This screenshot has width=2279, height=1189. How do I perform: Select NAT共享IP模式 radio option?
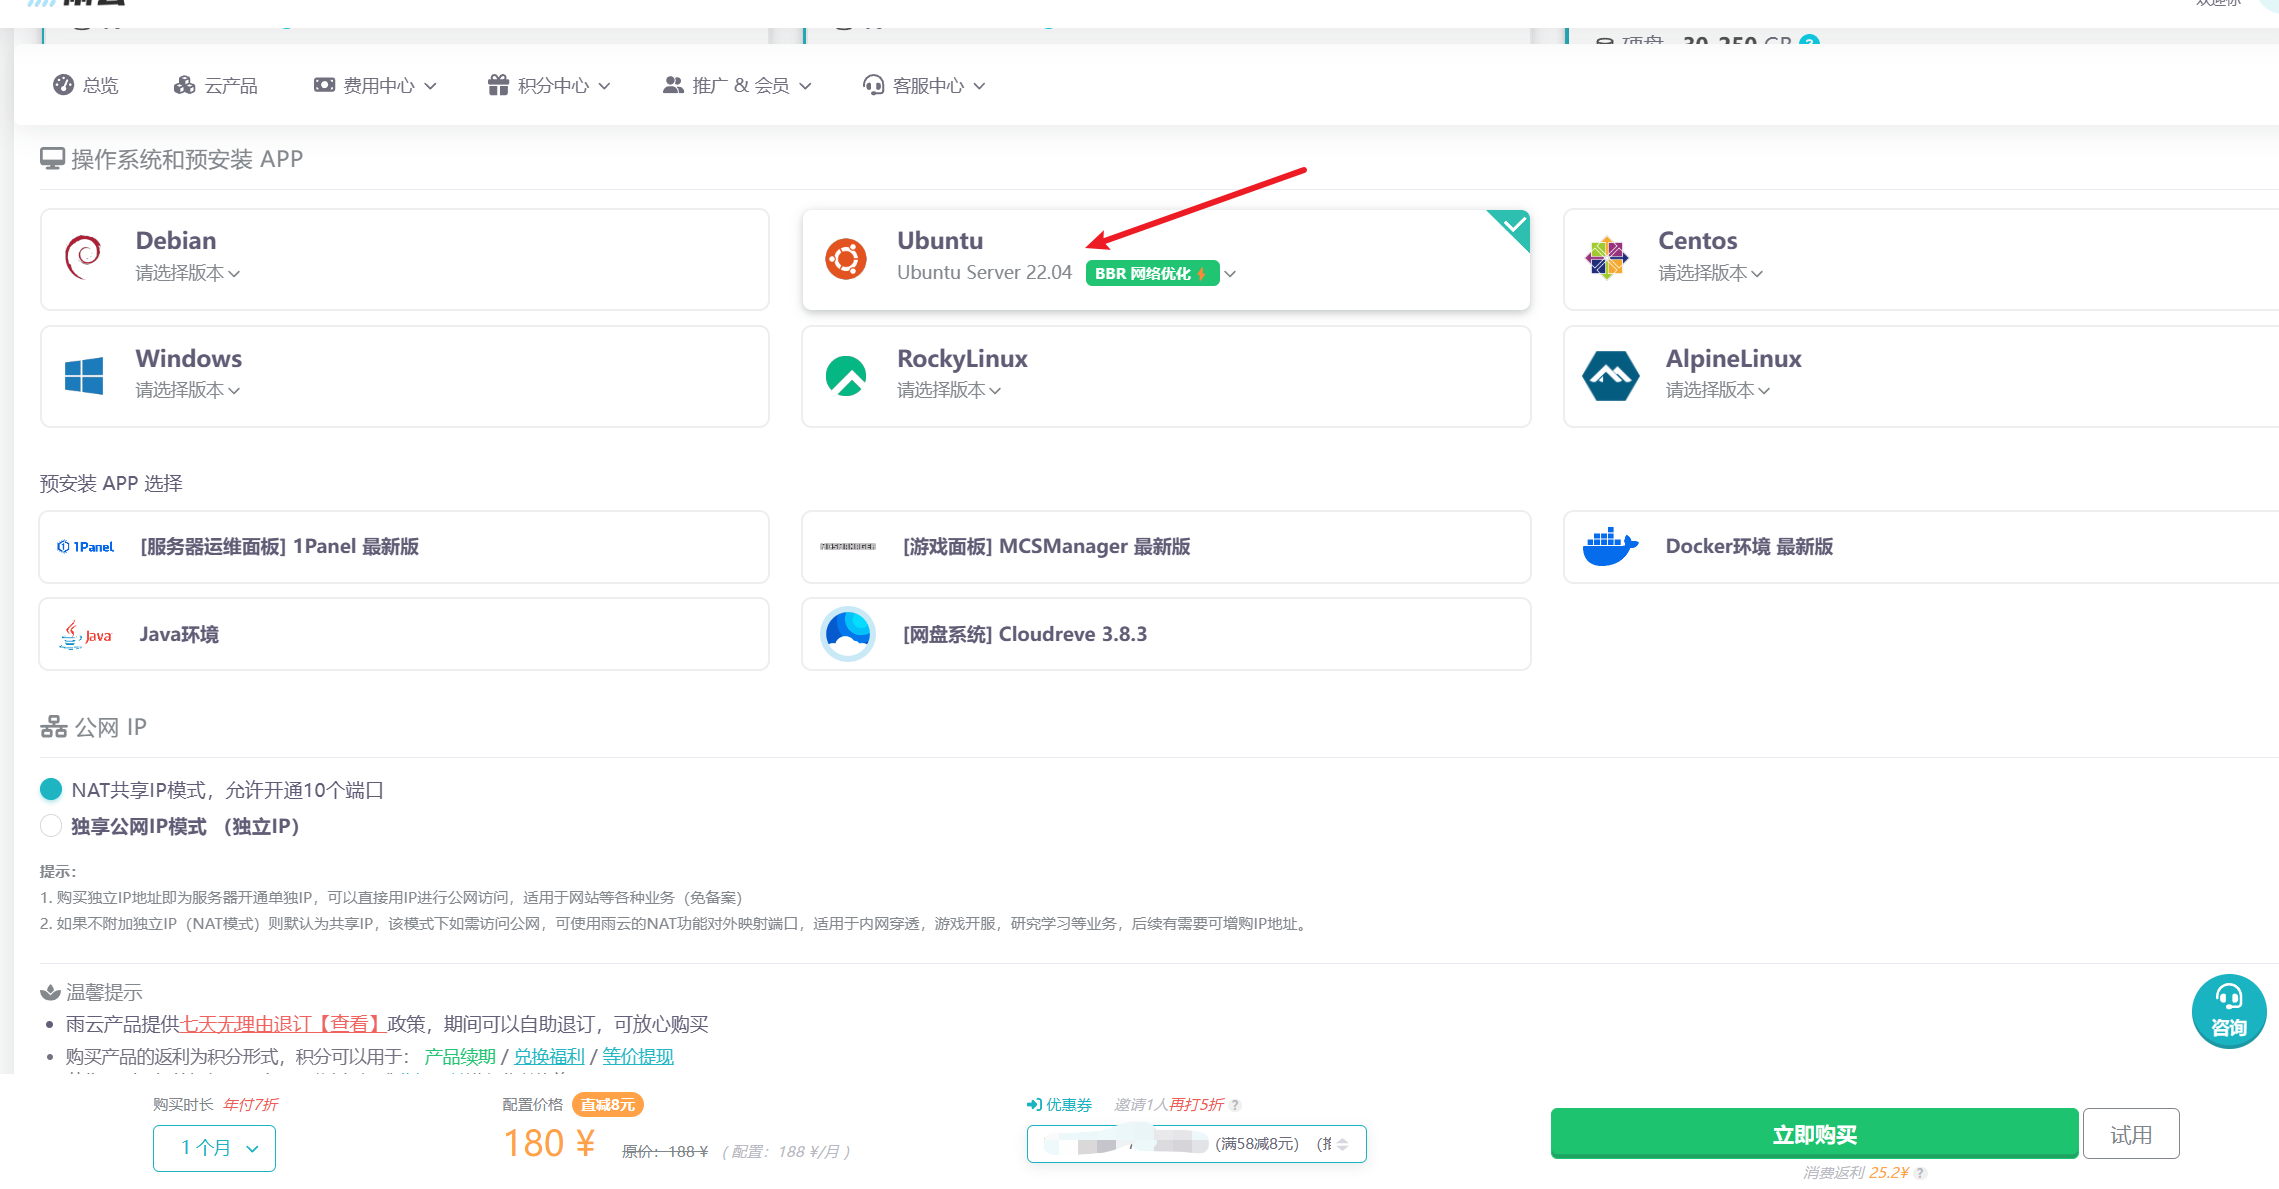click(51, 790)
